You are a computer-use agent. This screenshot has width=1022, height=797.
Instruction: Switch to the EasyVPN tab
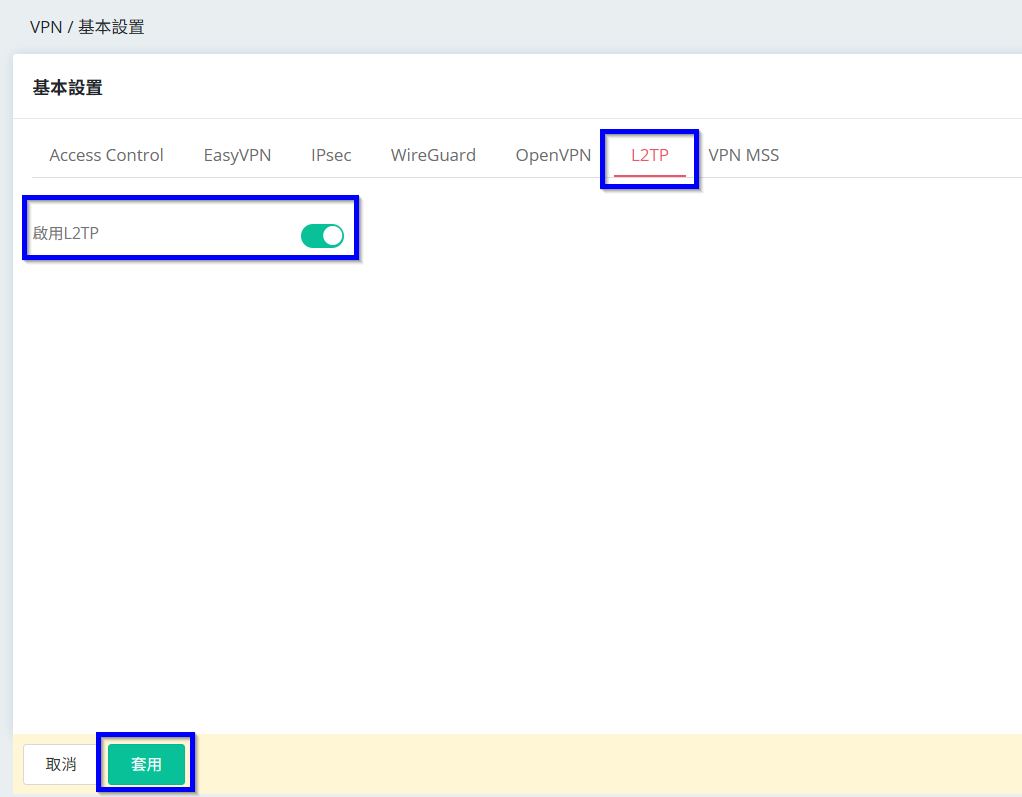(237, 155)
